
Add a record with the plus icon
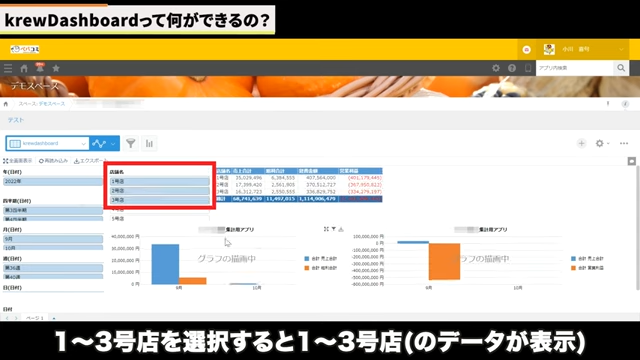pyautogui.click(x=581, y=143)
